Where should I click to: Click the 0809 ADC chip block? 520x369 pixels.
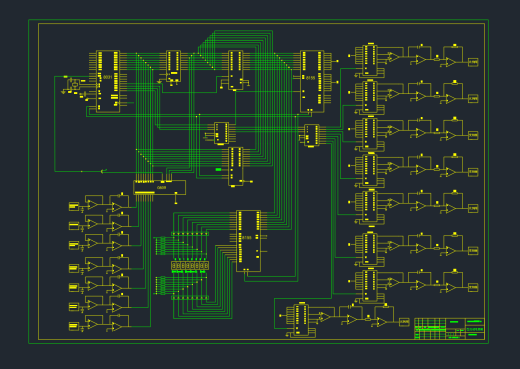coord(160,187)
